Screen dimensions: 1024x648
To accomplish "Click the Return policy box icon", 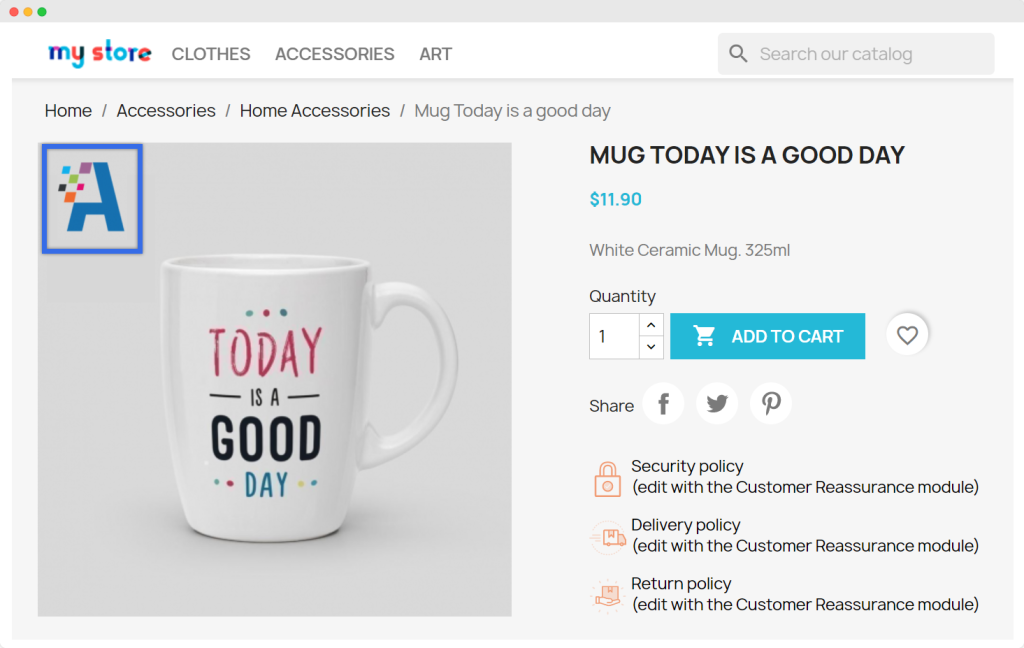I will [607, 595].
